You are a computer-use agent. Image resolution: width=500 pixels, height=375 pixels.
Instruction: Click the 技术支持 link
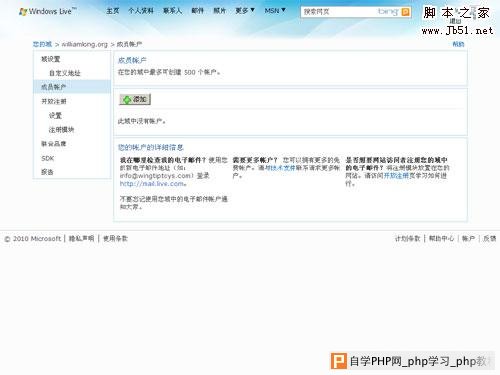283,168
